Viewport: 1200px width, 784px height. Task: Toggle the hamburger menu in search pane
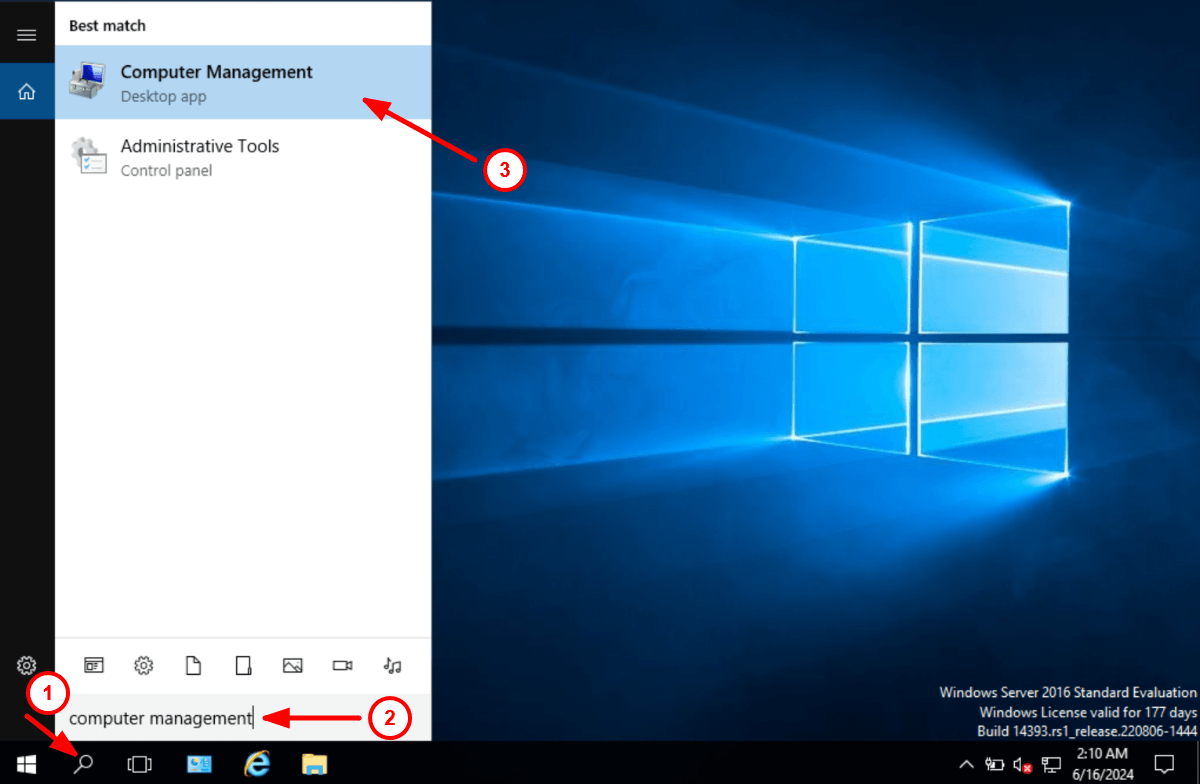(x=27, y=33)
